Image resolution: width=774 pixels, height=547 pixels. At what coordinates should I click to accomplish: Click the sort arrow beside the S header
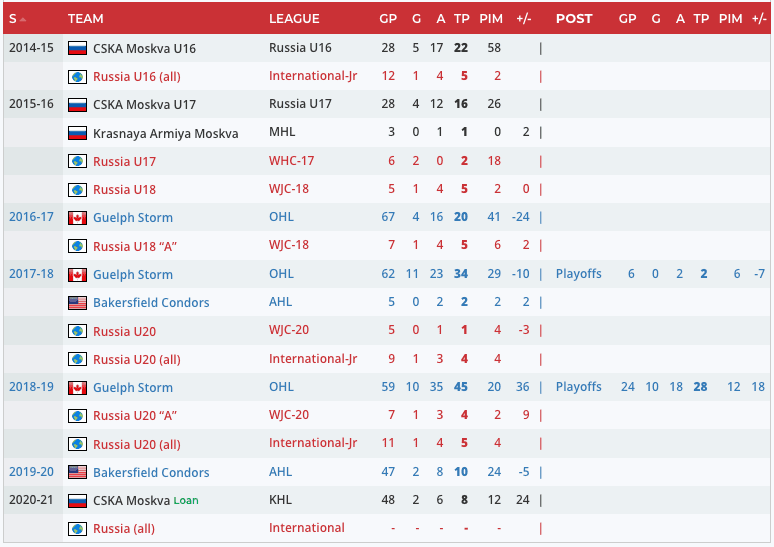[x=23, y=19]
